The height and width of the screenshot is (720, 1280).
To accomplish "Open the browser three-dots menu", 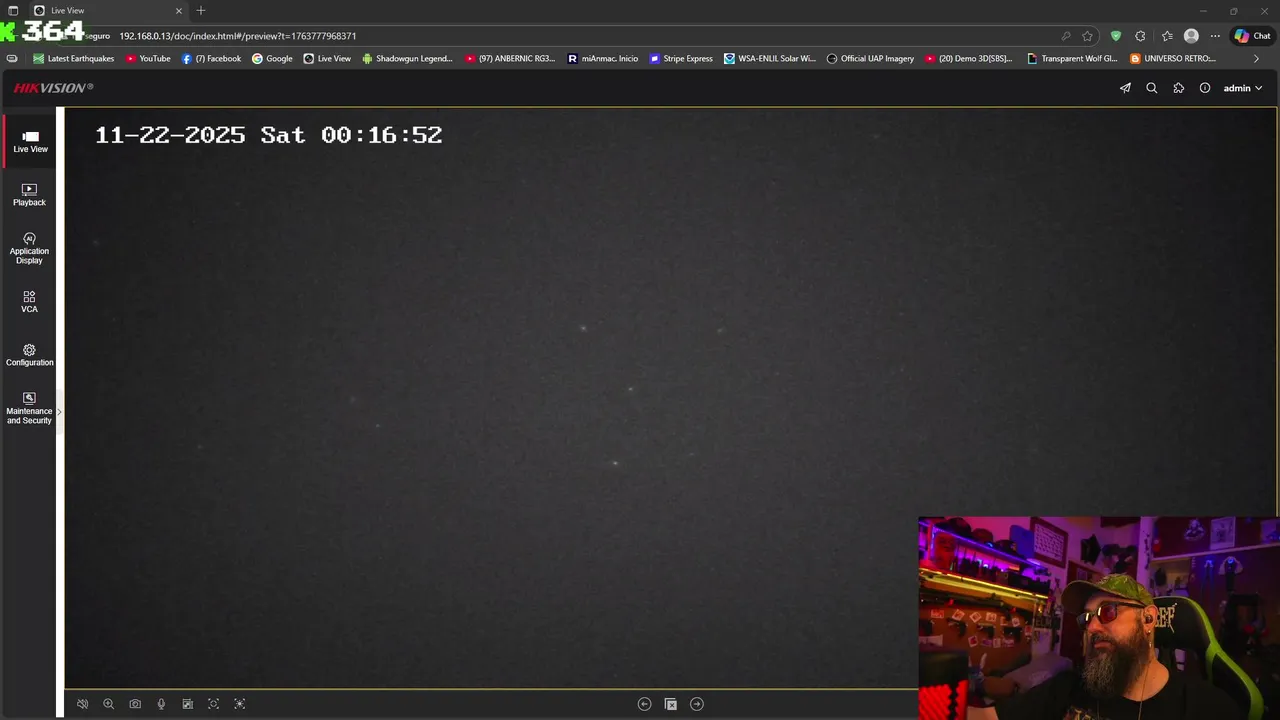I will coord(1215,36).
